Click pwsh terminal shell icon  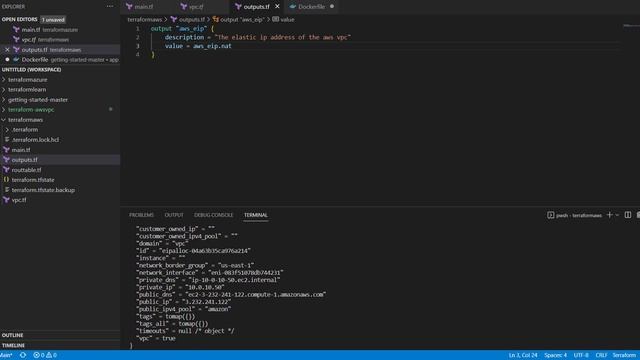(550, 215)
